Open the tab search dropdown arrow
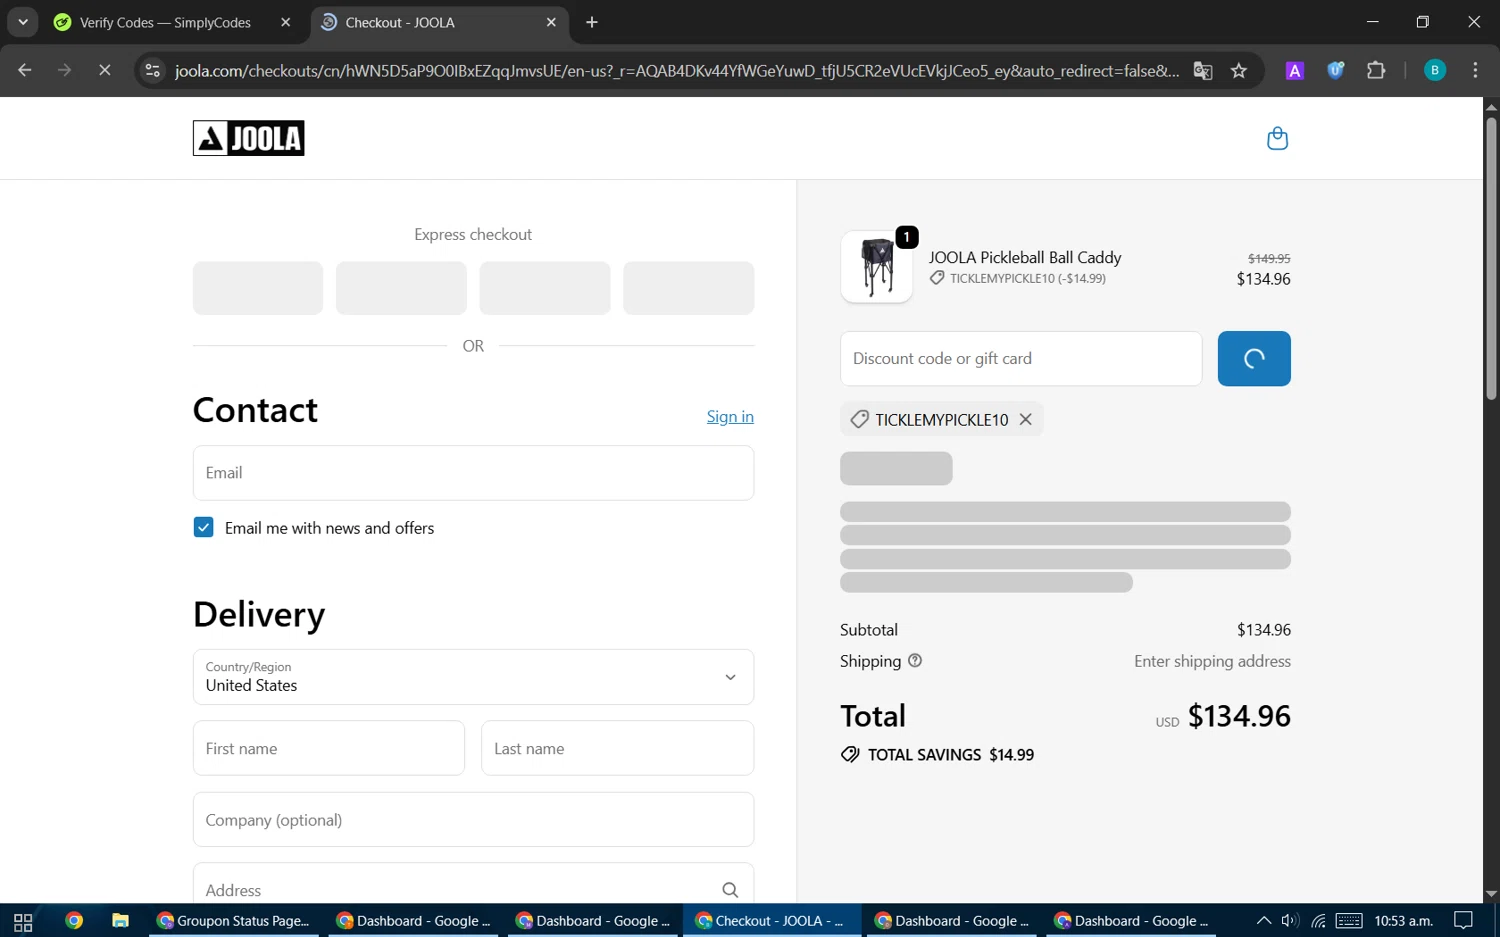 tap(22, 22)
